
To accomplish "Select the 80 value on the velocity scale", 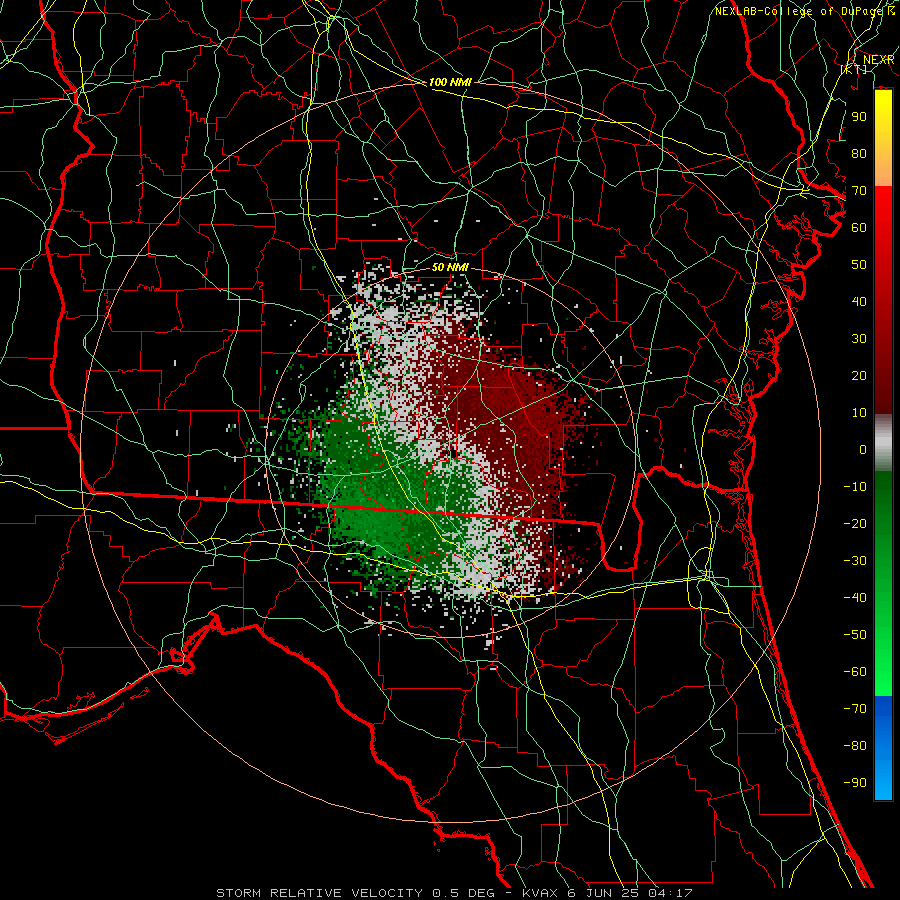I will [x=859, y=153].
